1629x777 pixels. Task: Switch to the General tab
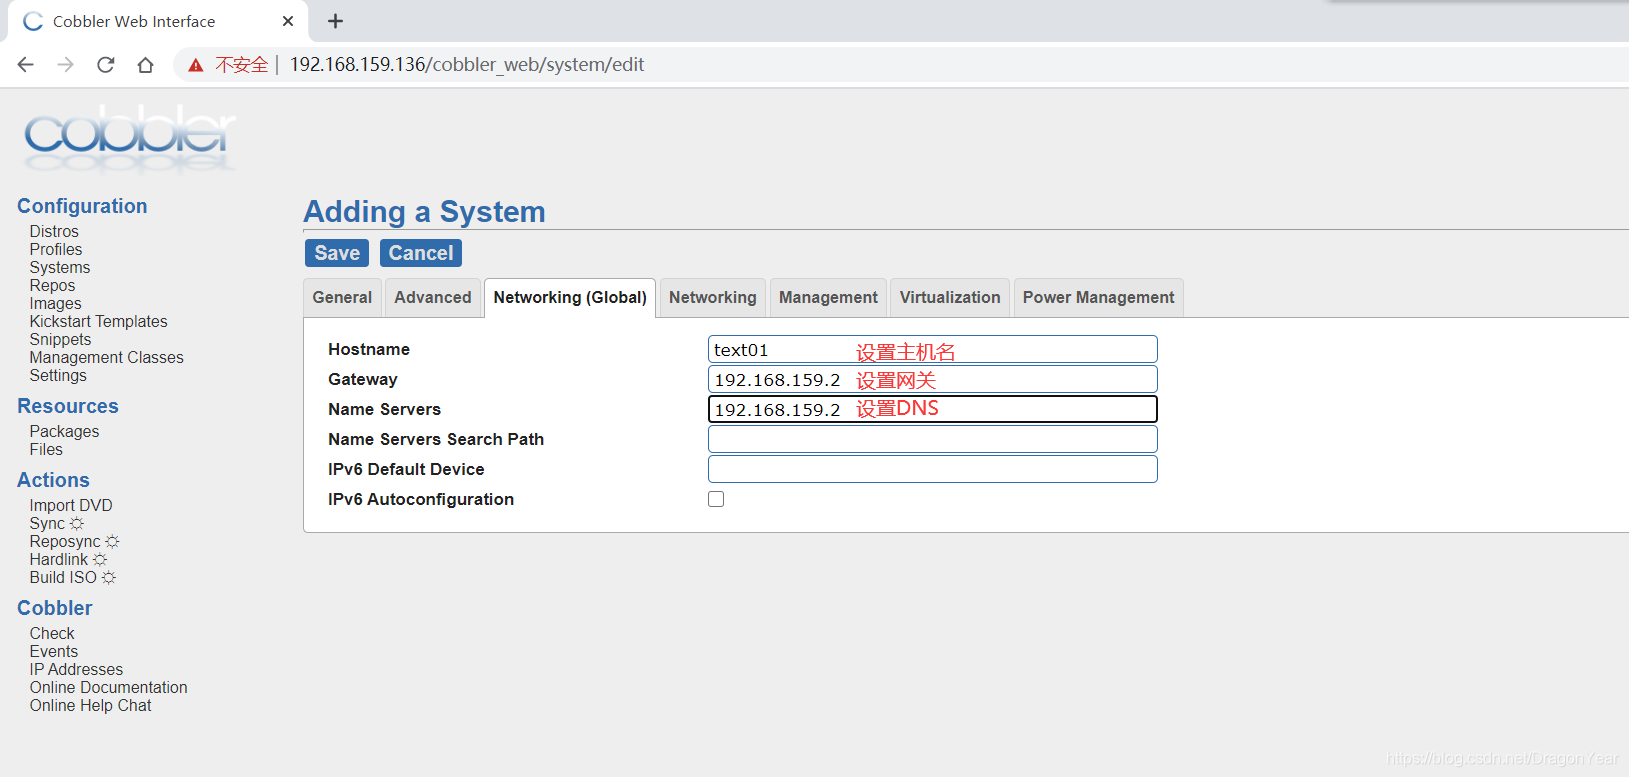(342, 298)
